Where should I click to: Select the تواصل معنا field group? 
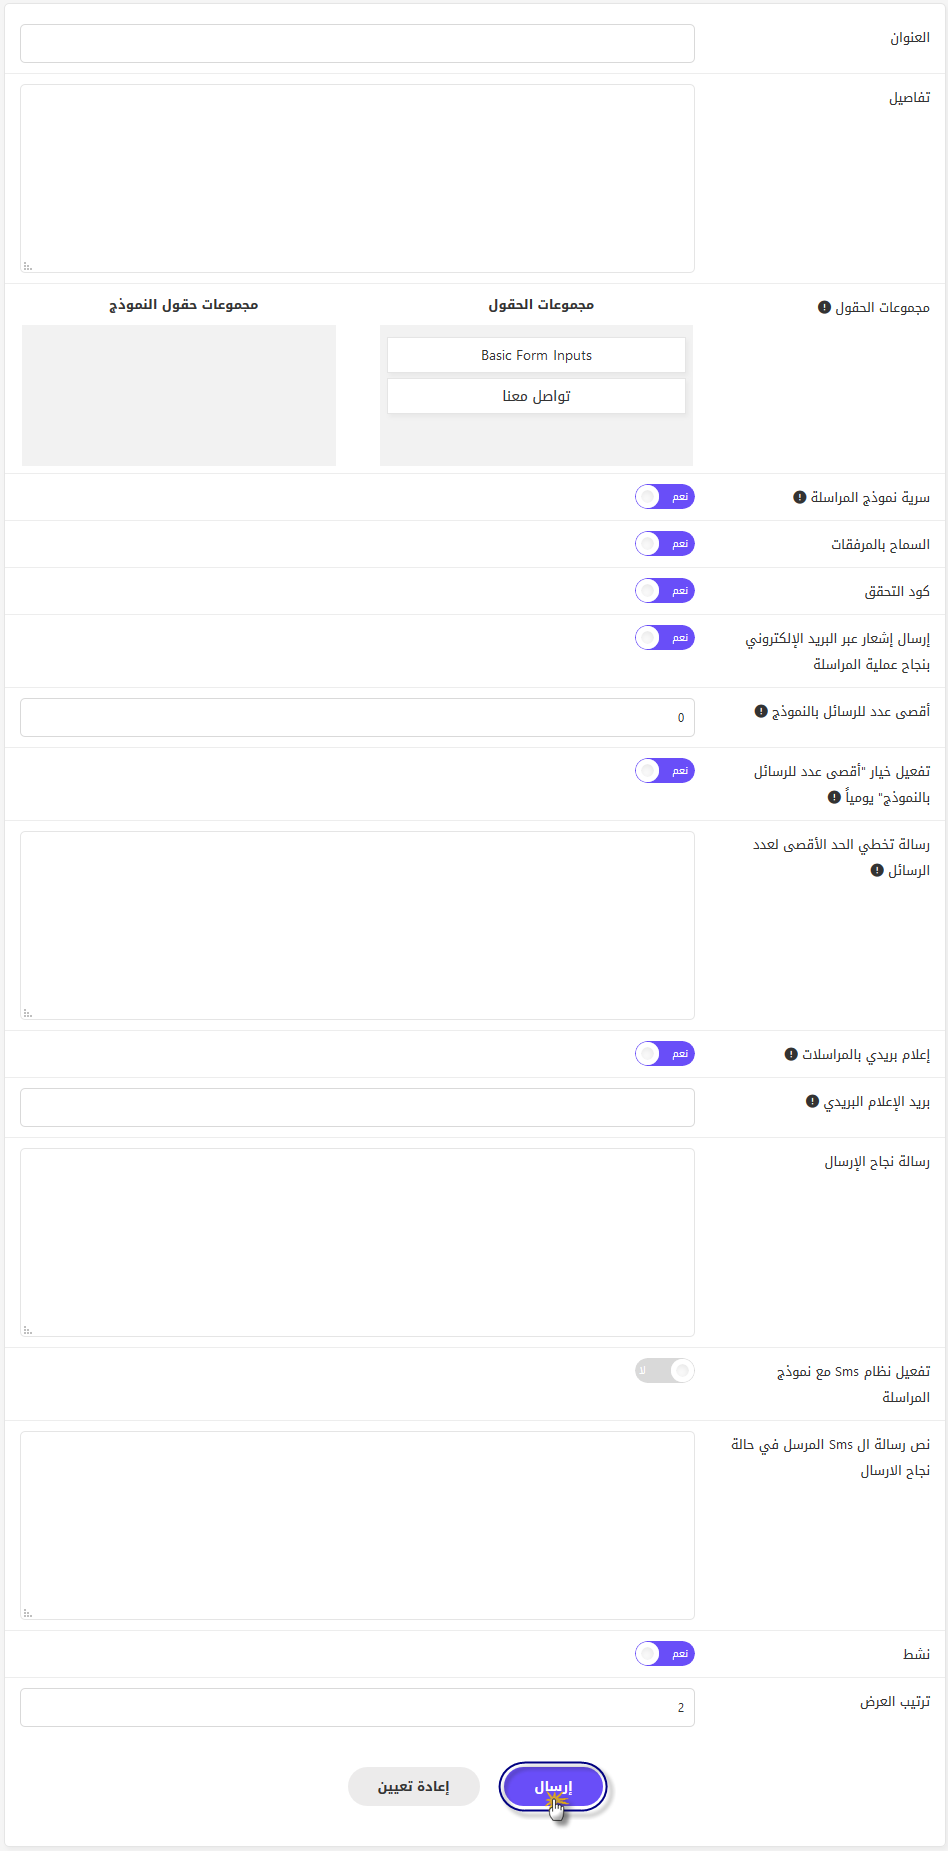tap(536, 396)
